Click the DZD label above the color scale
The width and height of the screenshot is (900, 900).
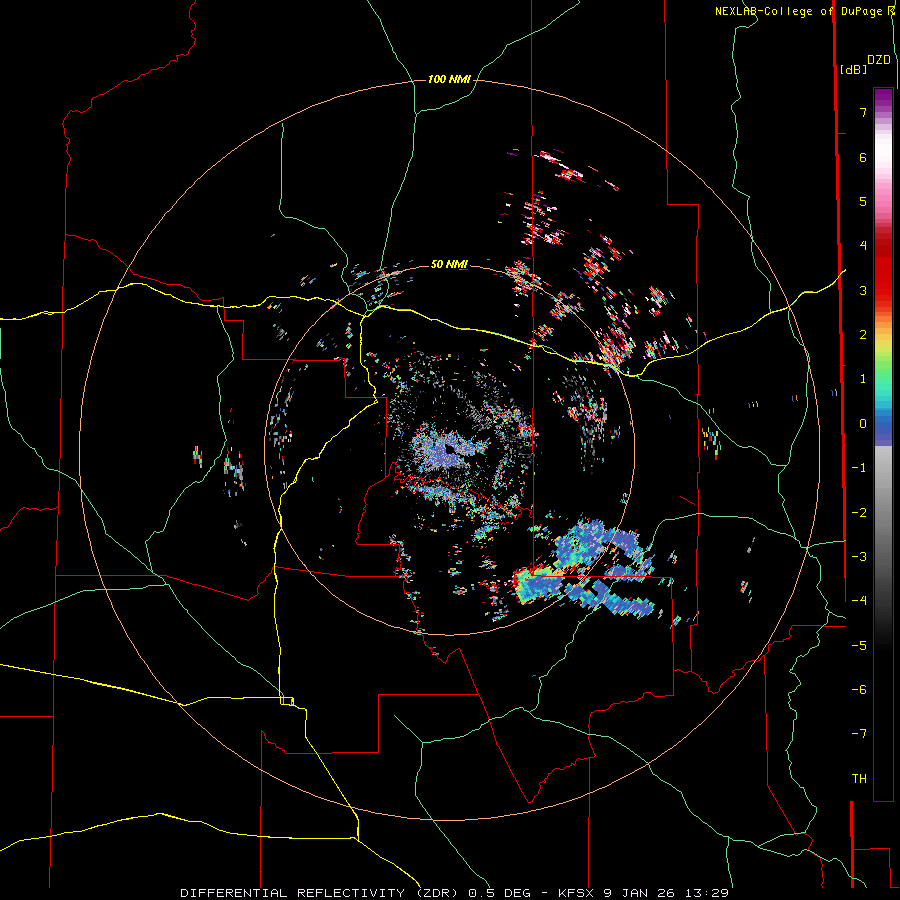pyautogui.click(x=879, y=60)
